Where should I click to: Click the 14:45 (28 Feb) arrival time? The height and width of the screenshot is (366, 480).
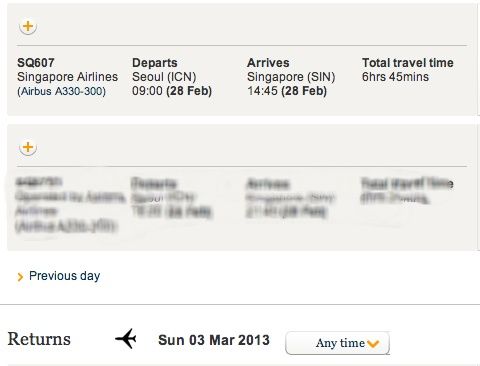pyautogui.click(x=287, y=91)
